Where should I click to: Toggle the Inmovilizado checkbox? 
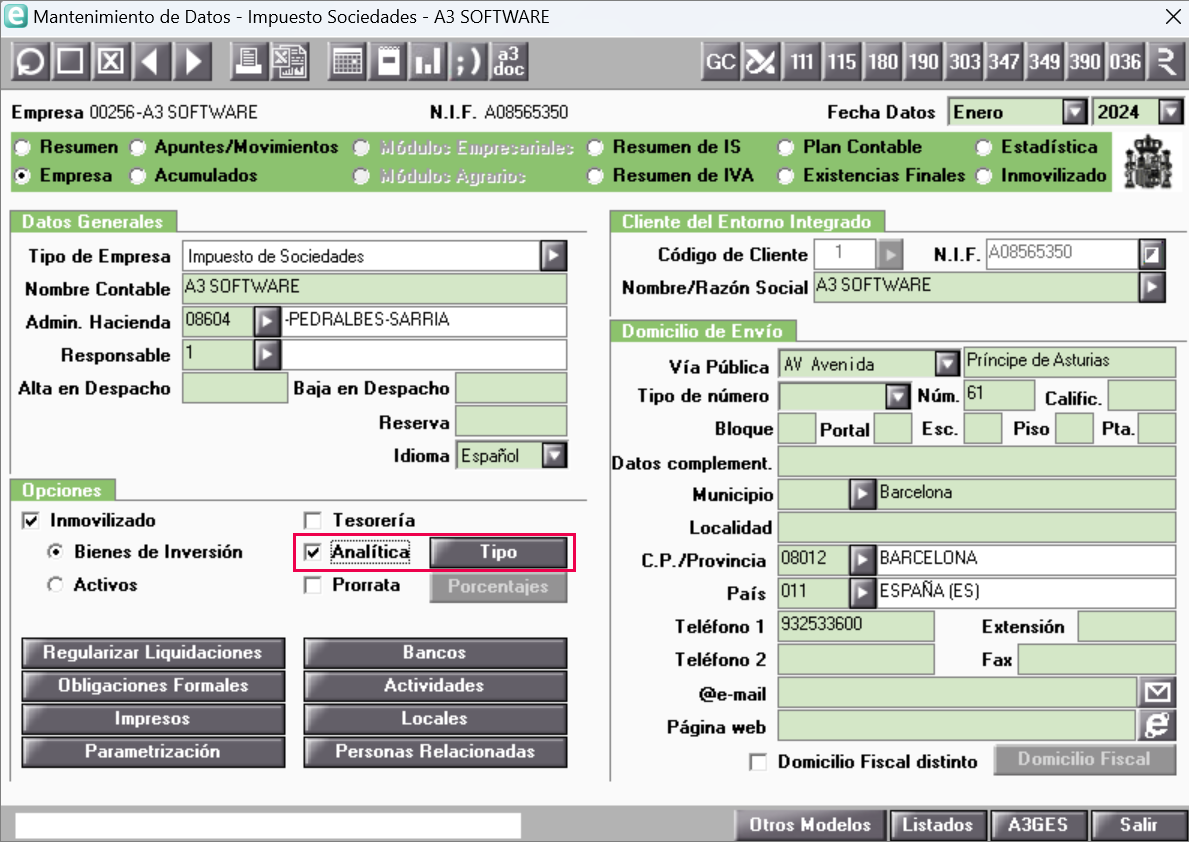[31, 520]
